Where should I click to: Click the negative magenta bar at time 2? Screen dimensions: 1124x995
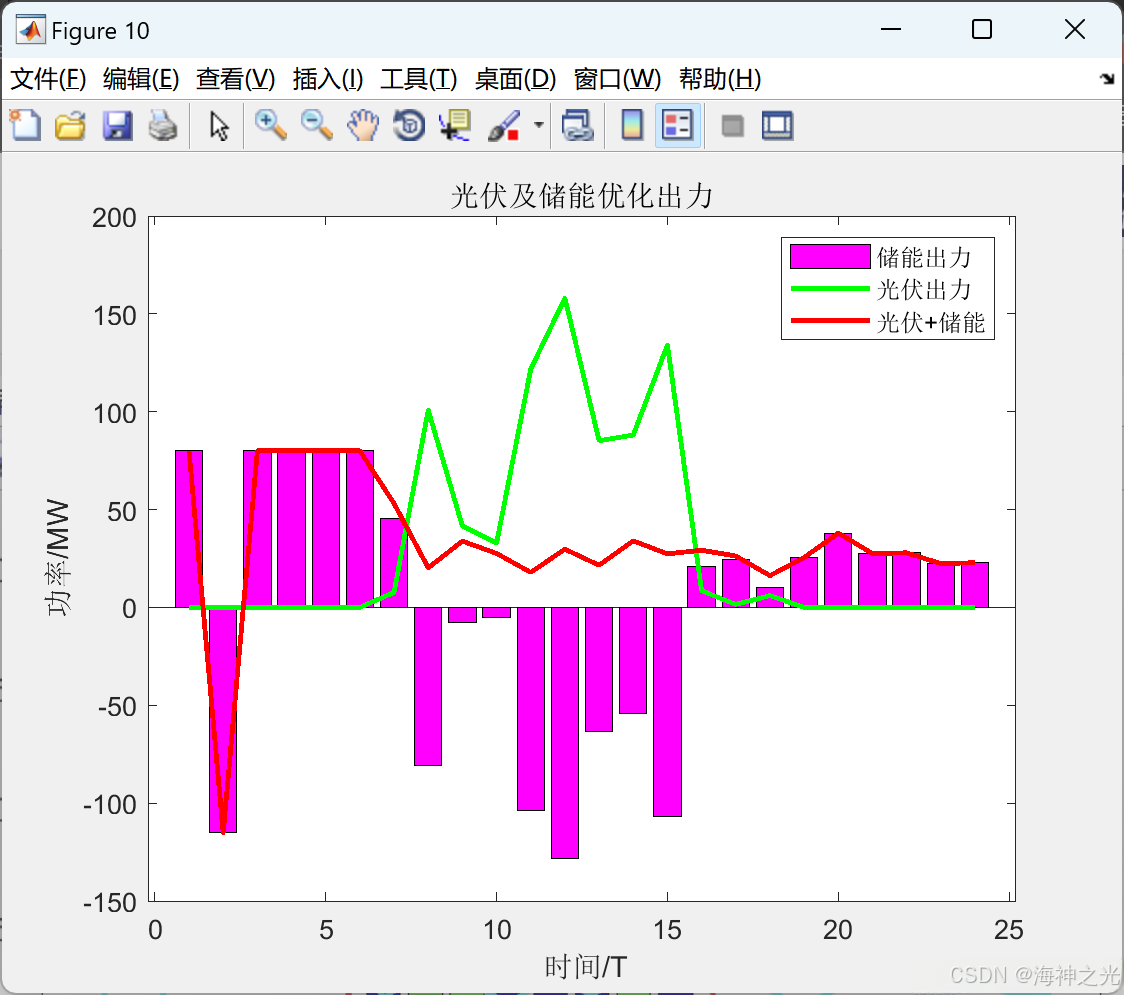tap(223, 720)
